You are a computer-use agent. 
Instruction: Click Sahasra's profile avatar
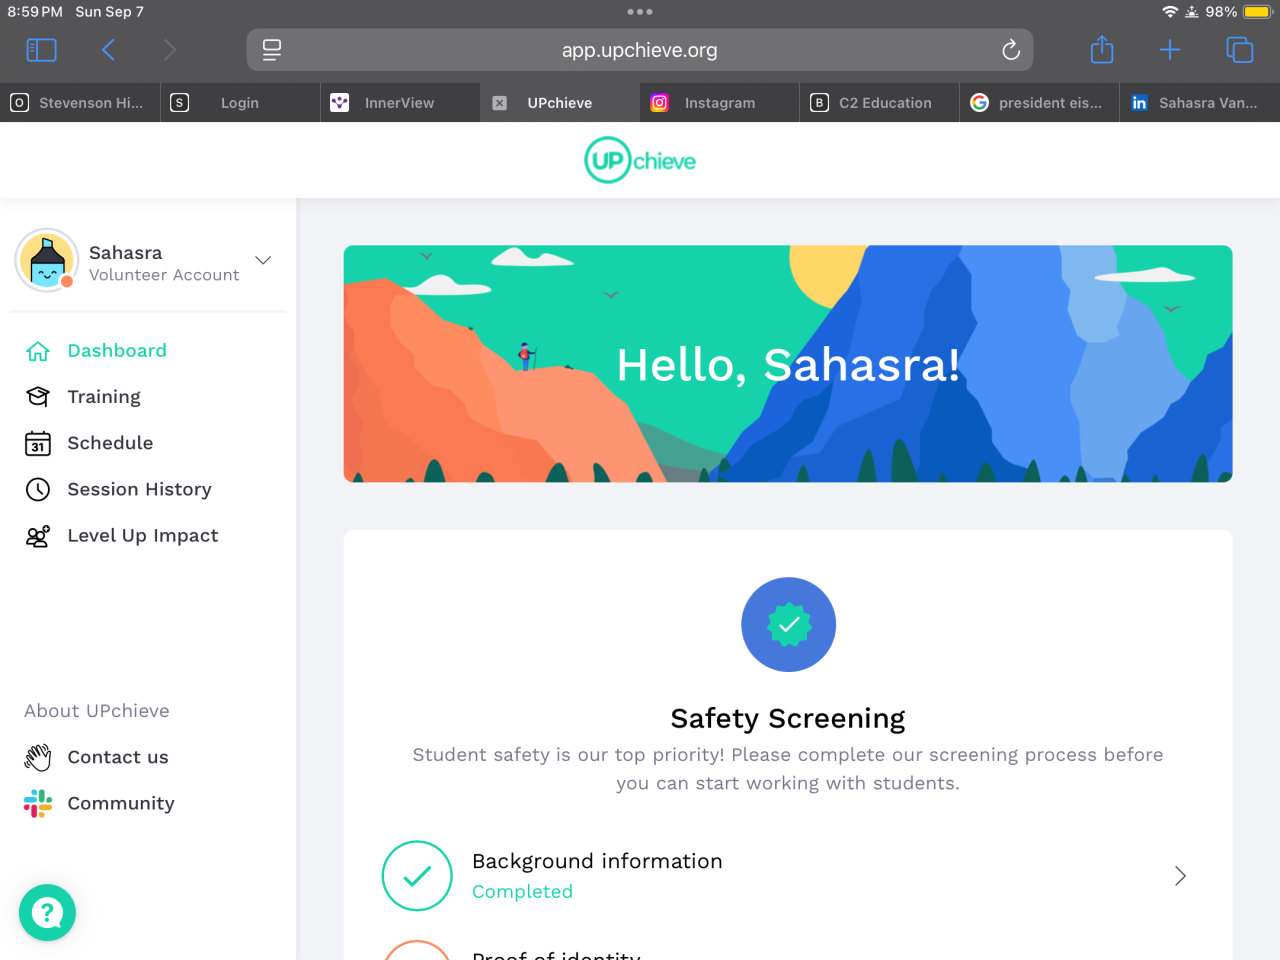point(47,260)
